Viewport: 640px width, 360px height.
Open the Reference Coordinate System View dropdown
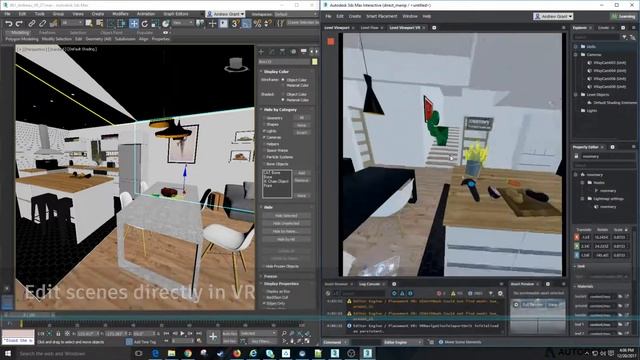182,23
